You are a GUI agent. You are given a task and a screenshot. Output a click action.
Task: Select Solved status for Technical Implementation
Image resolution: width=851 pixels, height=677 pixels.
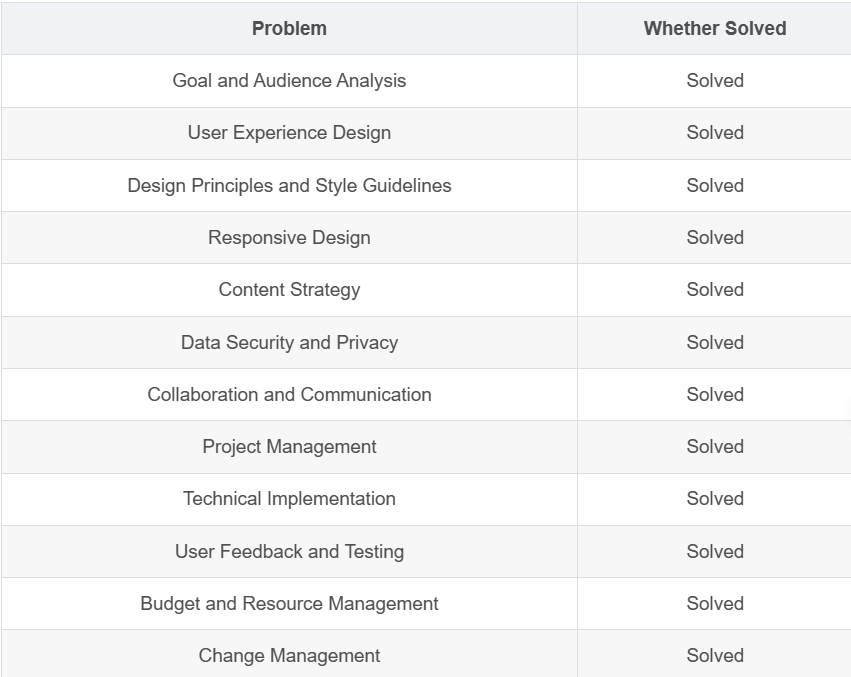(x=715, y=499)
